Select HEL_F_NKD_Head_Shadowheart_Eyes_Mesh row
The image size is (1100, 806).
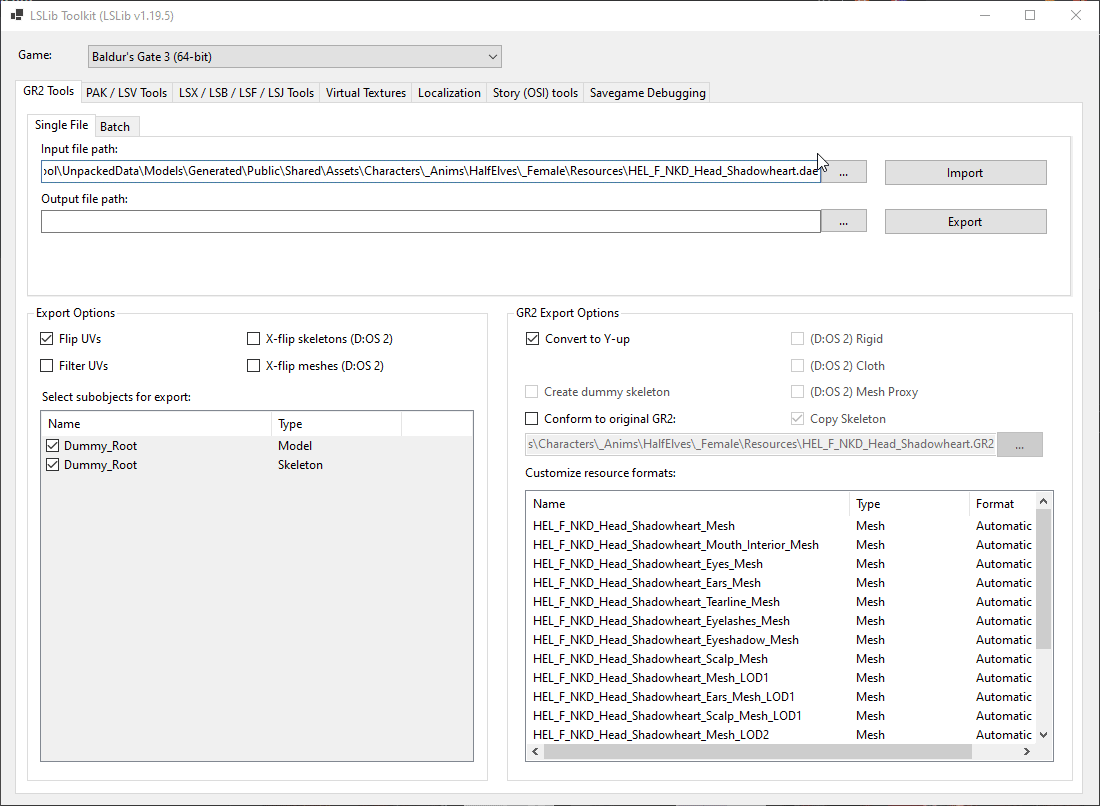(782, 564)
